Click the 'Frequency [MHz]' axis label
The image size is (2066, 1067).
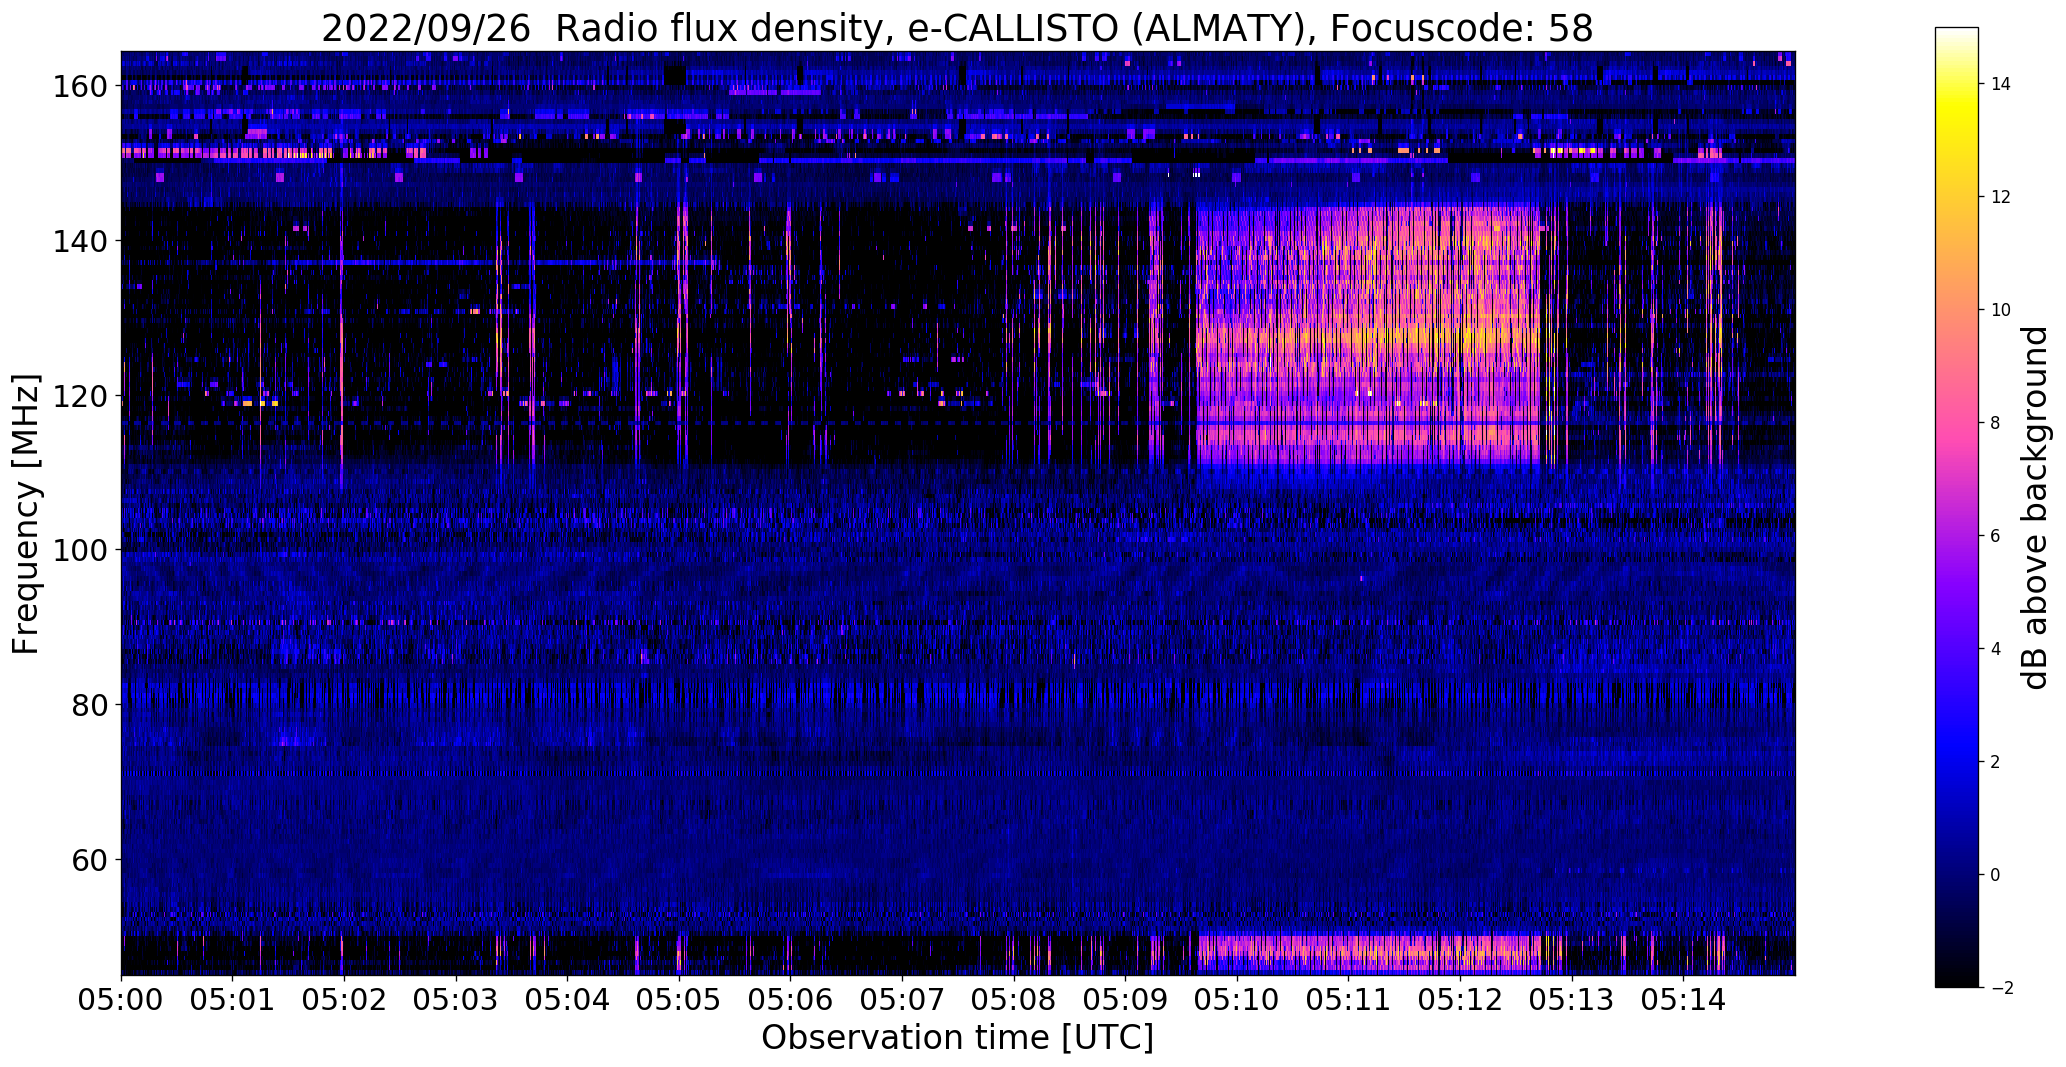point(27,514)
